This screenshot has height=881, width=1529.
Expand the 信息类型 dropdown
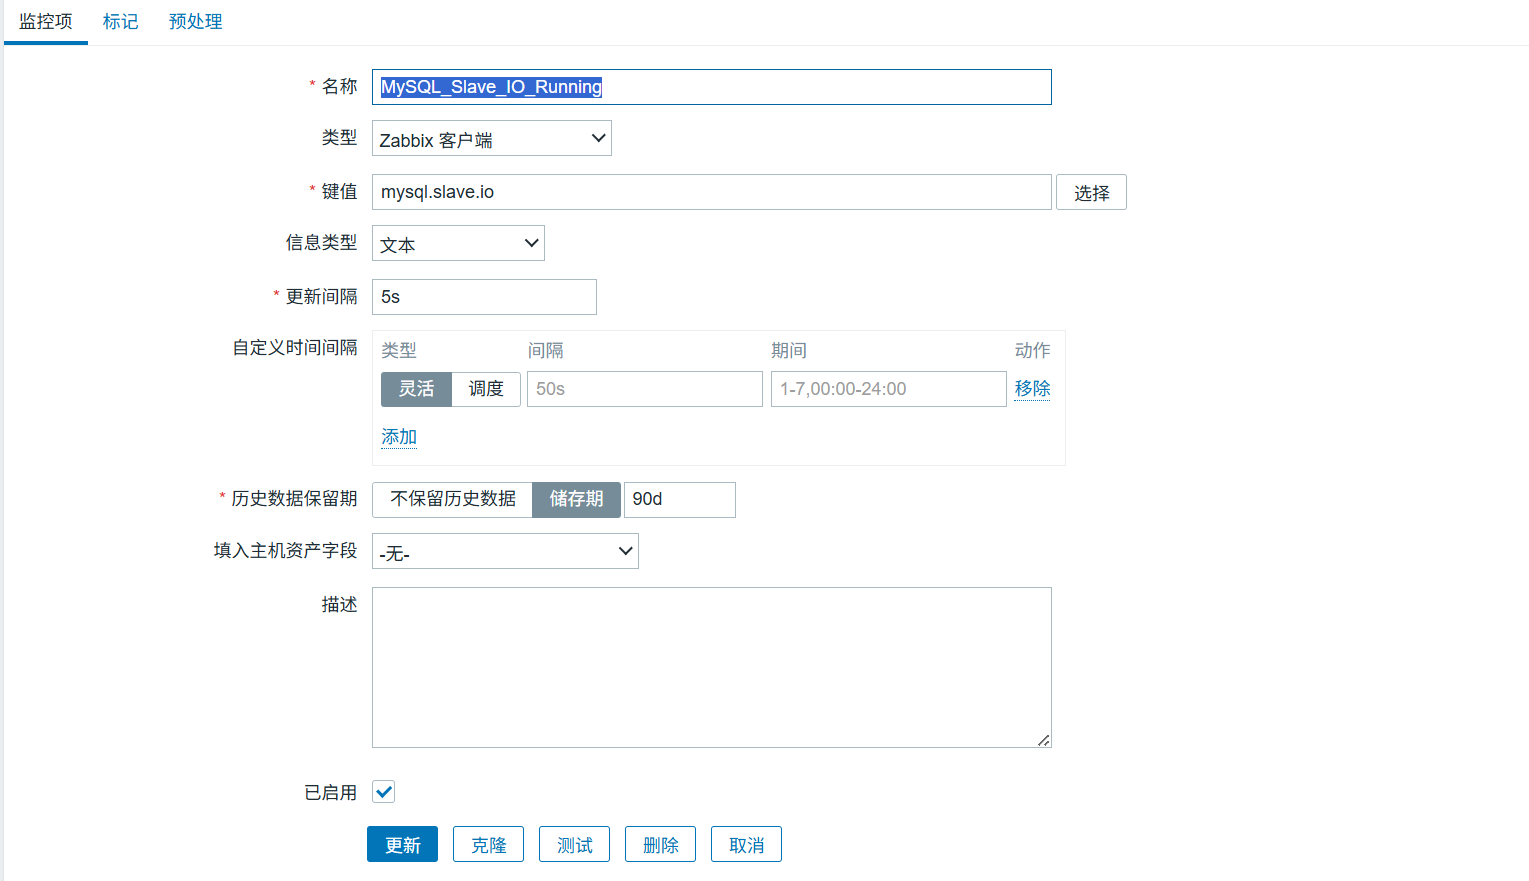pyautogui.click(x=458, y=243)
